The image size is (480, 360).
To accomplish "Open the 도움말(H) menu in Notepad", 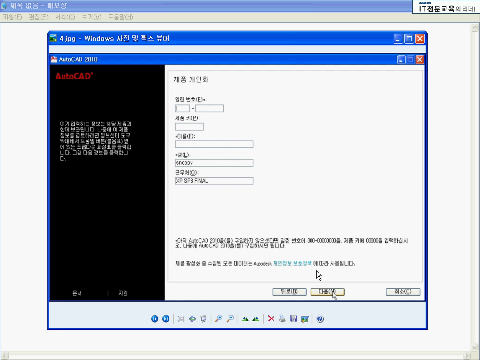I will (x=121, y=17).
